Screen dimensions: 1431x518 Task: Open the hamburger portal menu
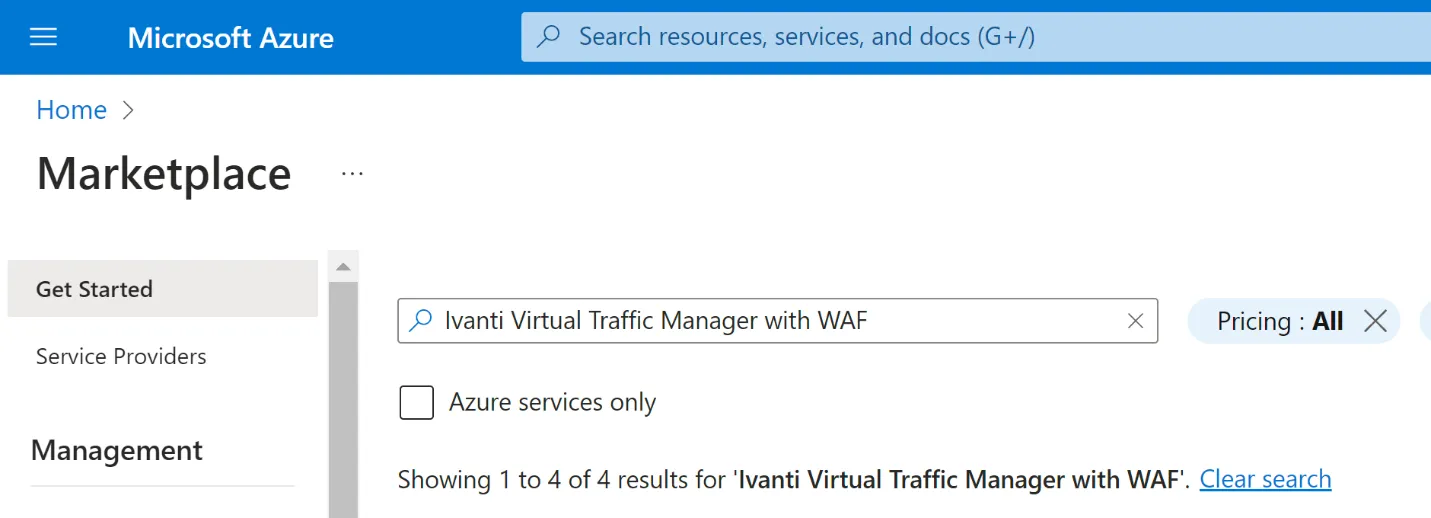click(43, 37)
